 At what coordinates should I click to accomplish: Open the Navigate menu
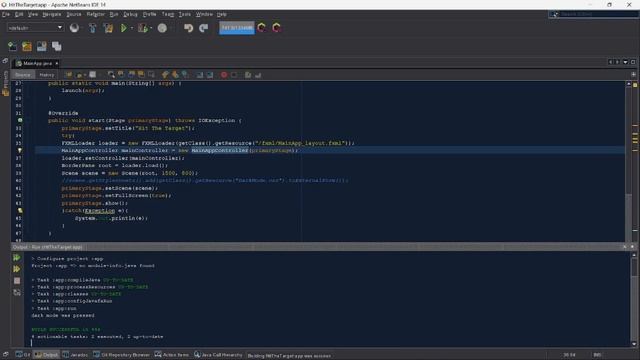click(x=52, y=14)
